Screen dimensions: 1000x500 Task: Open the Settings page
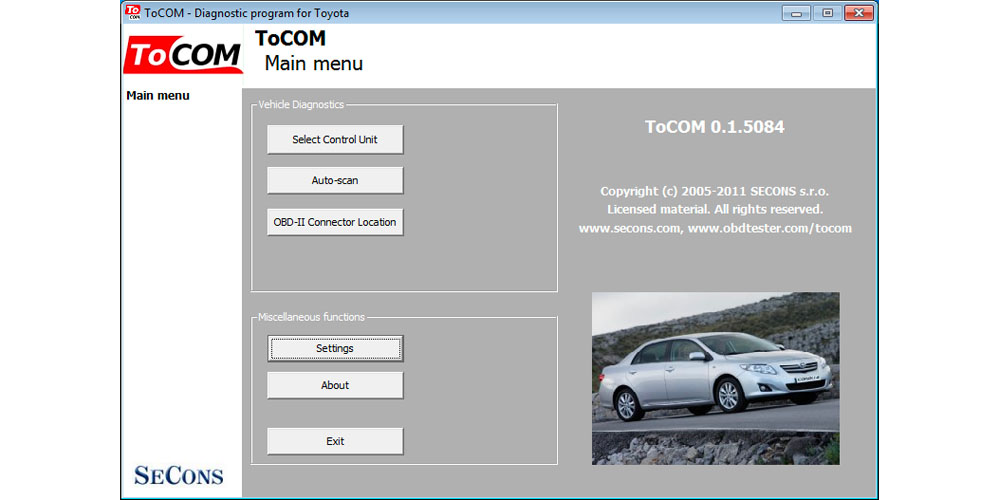[x=335, y=348]
